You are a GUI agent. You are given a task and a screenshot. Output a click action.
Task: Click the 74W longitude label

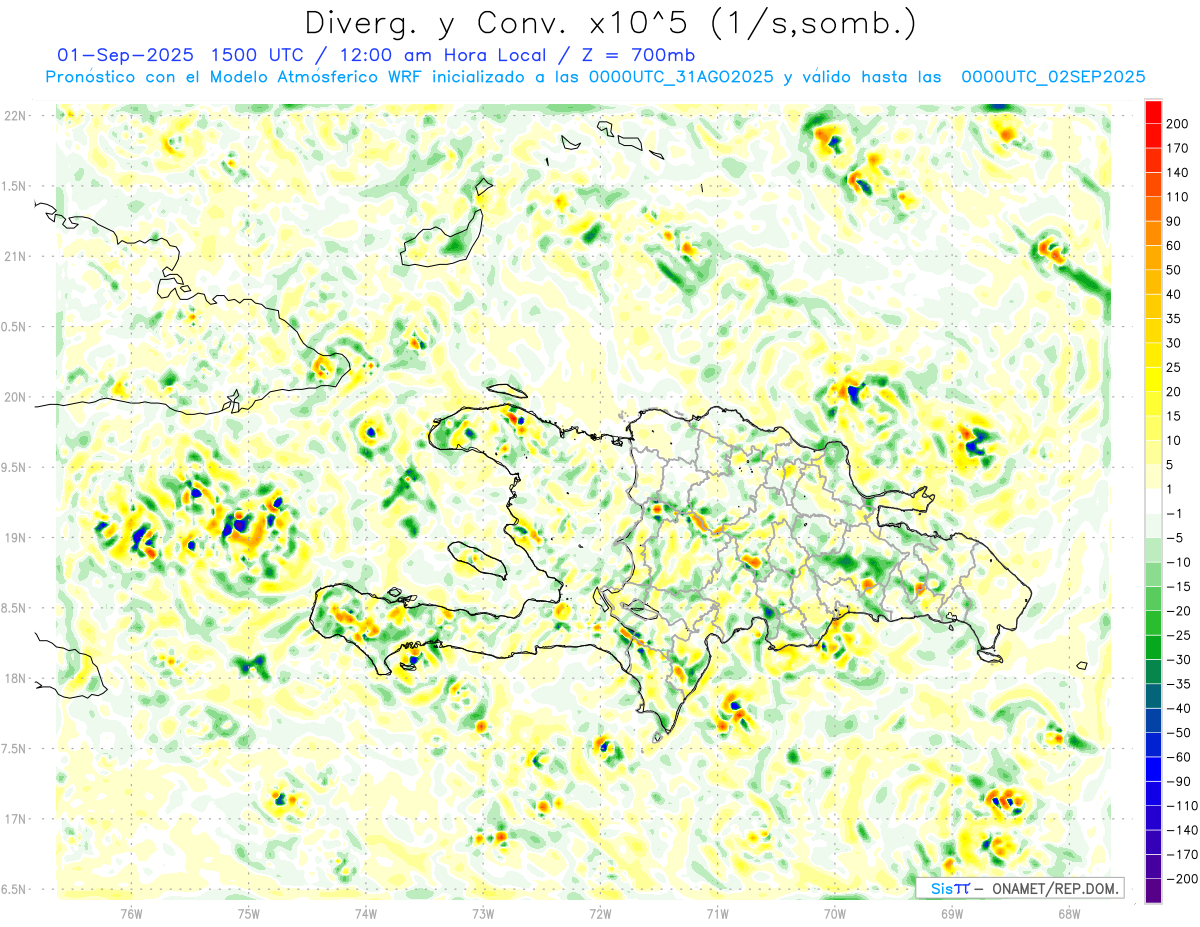coord(366,913)
